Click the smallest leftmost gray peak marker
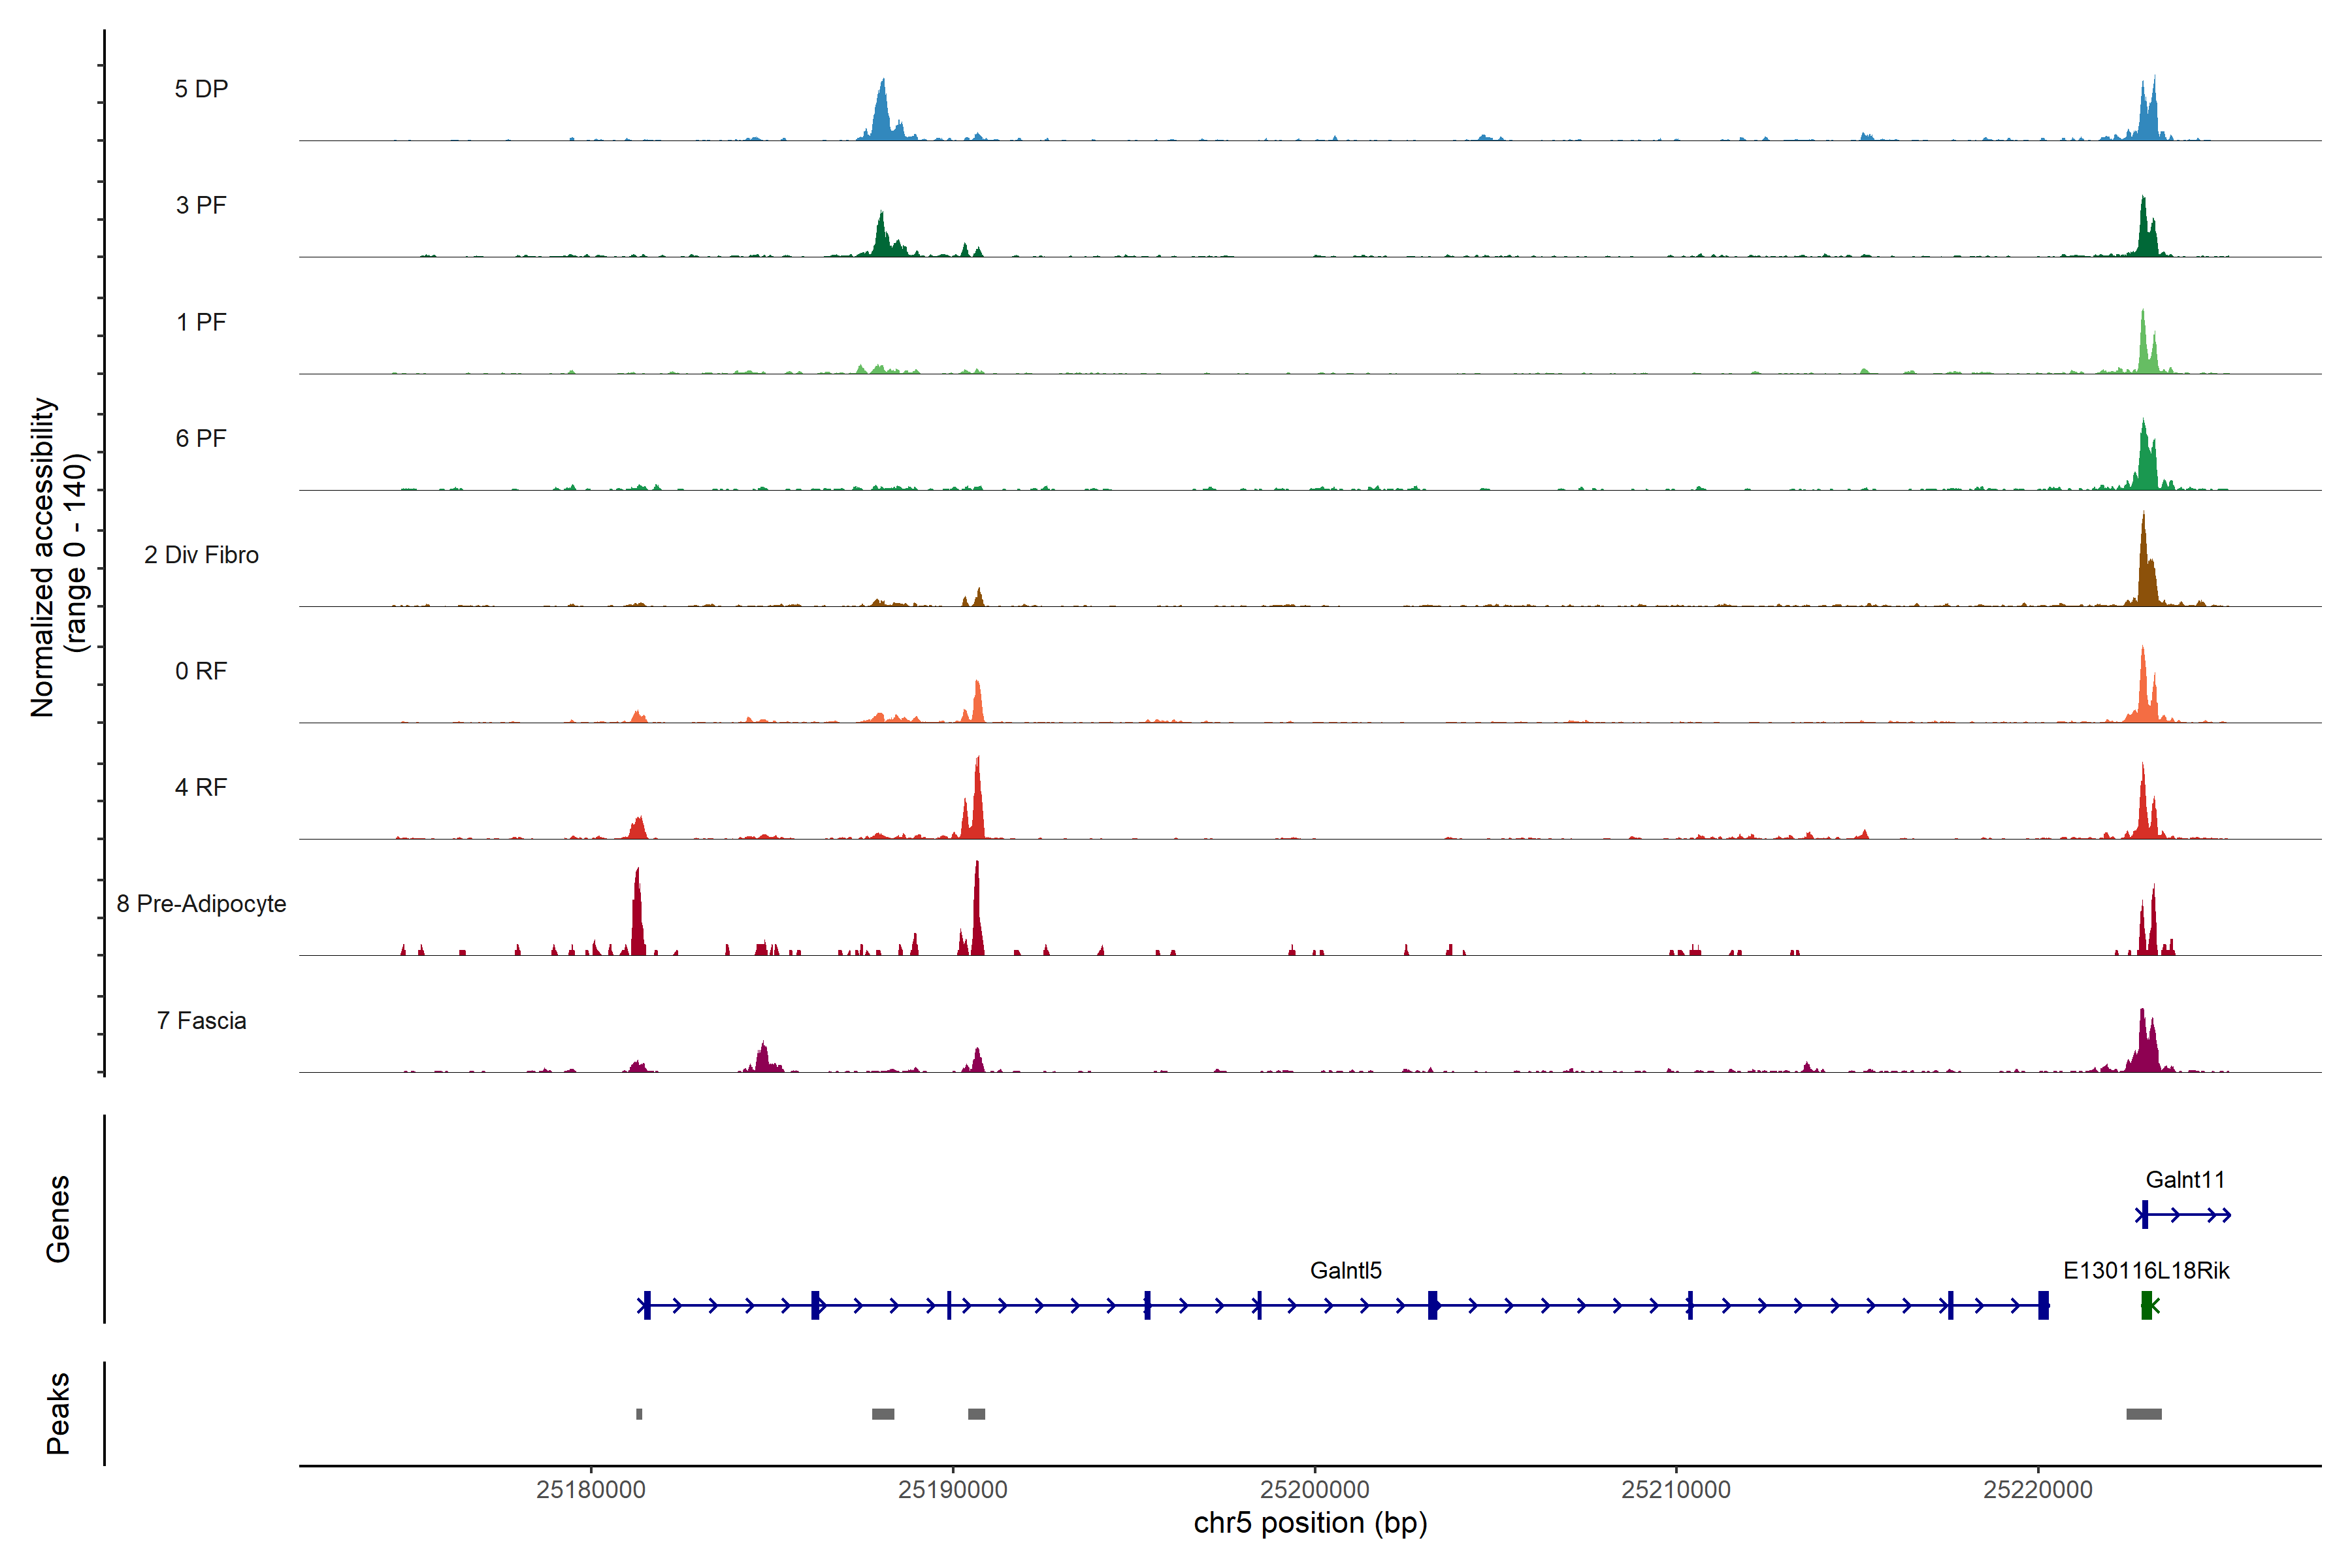Image resolution: width=2352 pixels, height=1568 pixels. (x=639, y=1413)
